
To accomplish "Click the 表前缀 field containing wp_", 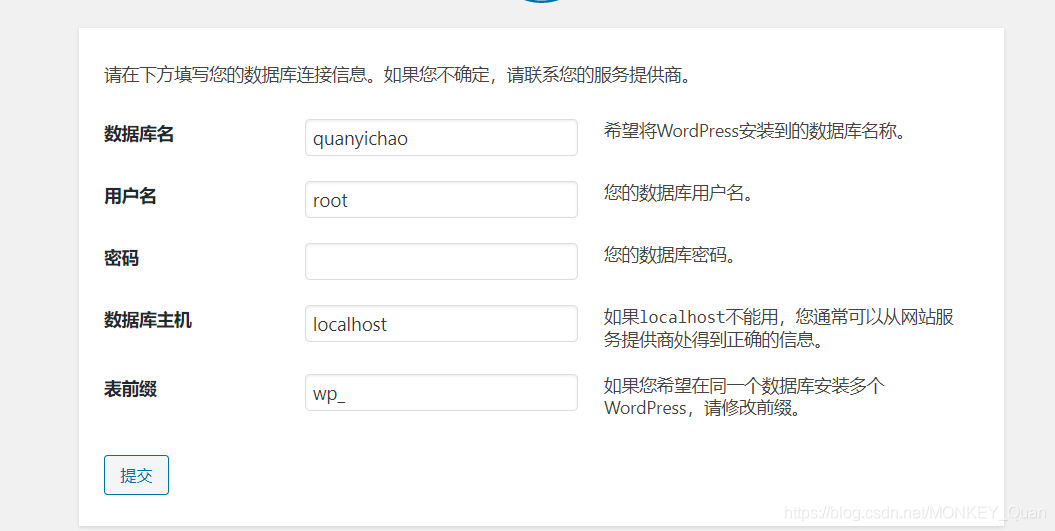I will coord(441,392).
